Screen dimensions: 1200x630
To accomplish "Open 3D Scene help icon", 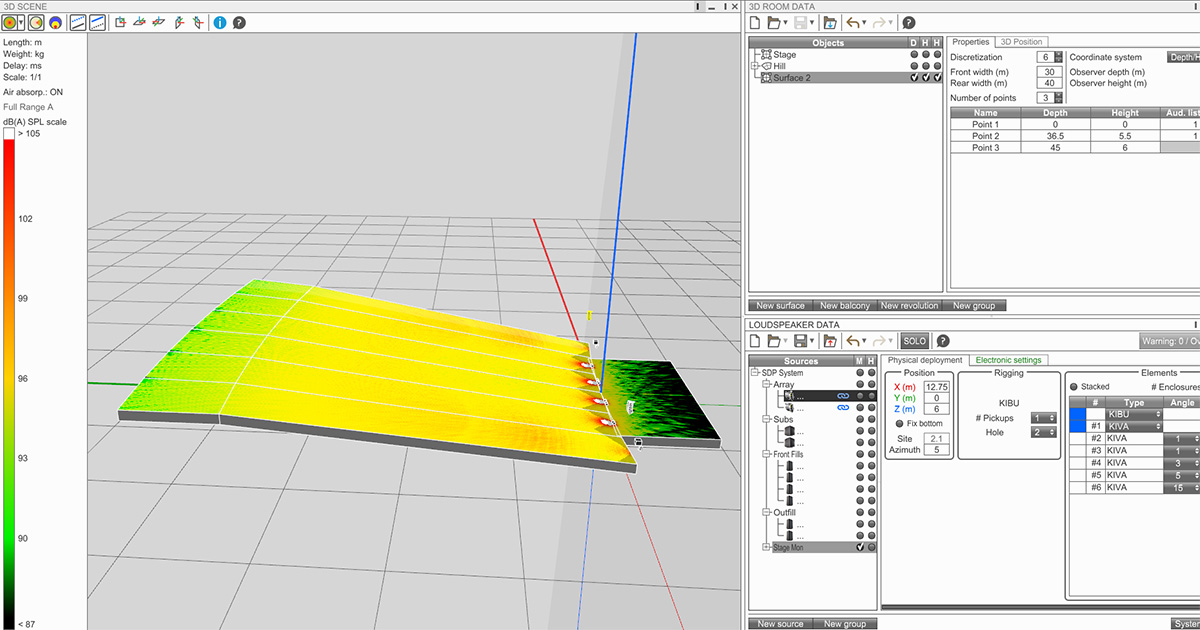I will 240,22.
